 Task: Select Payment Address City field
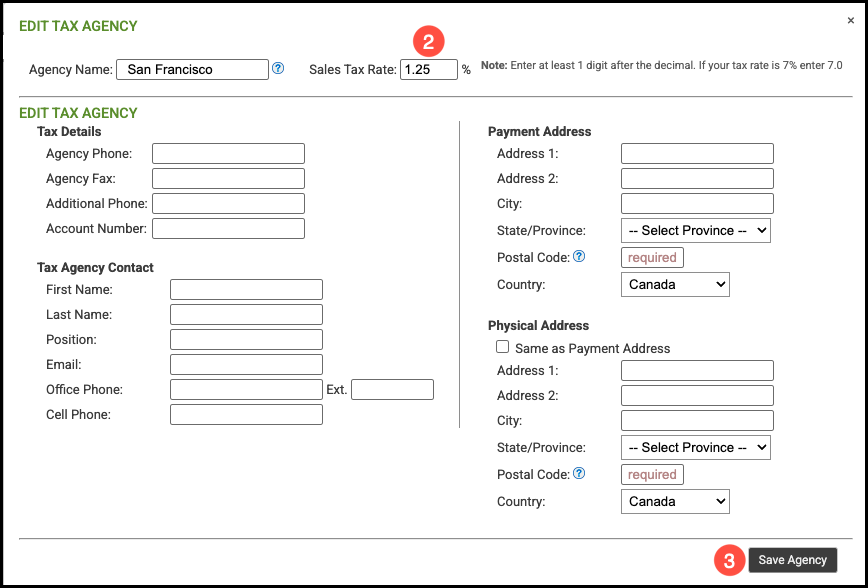pyautogui.click(x=698, y=203)
